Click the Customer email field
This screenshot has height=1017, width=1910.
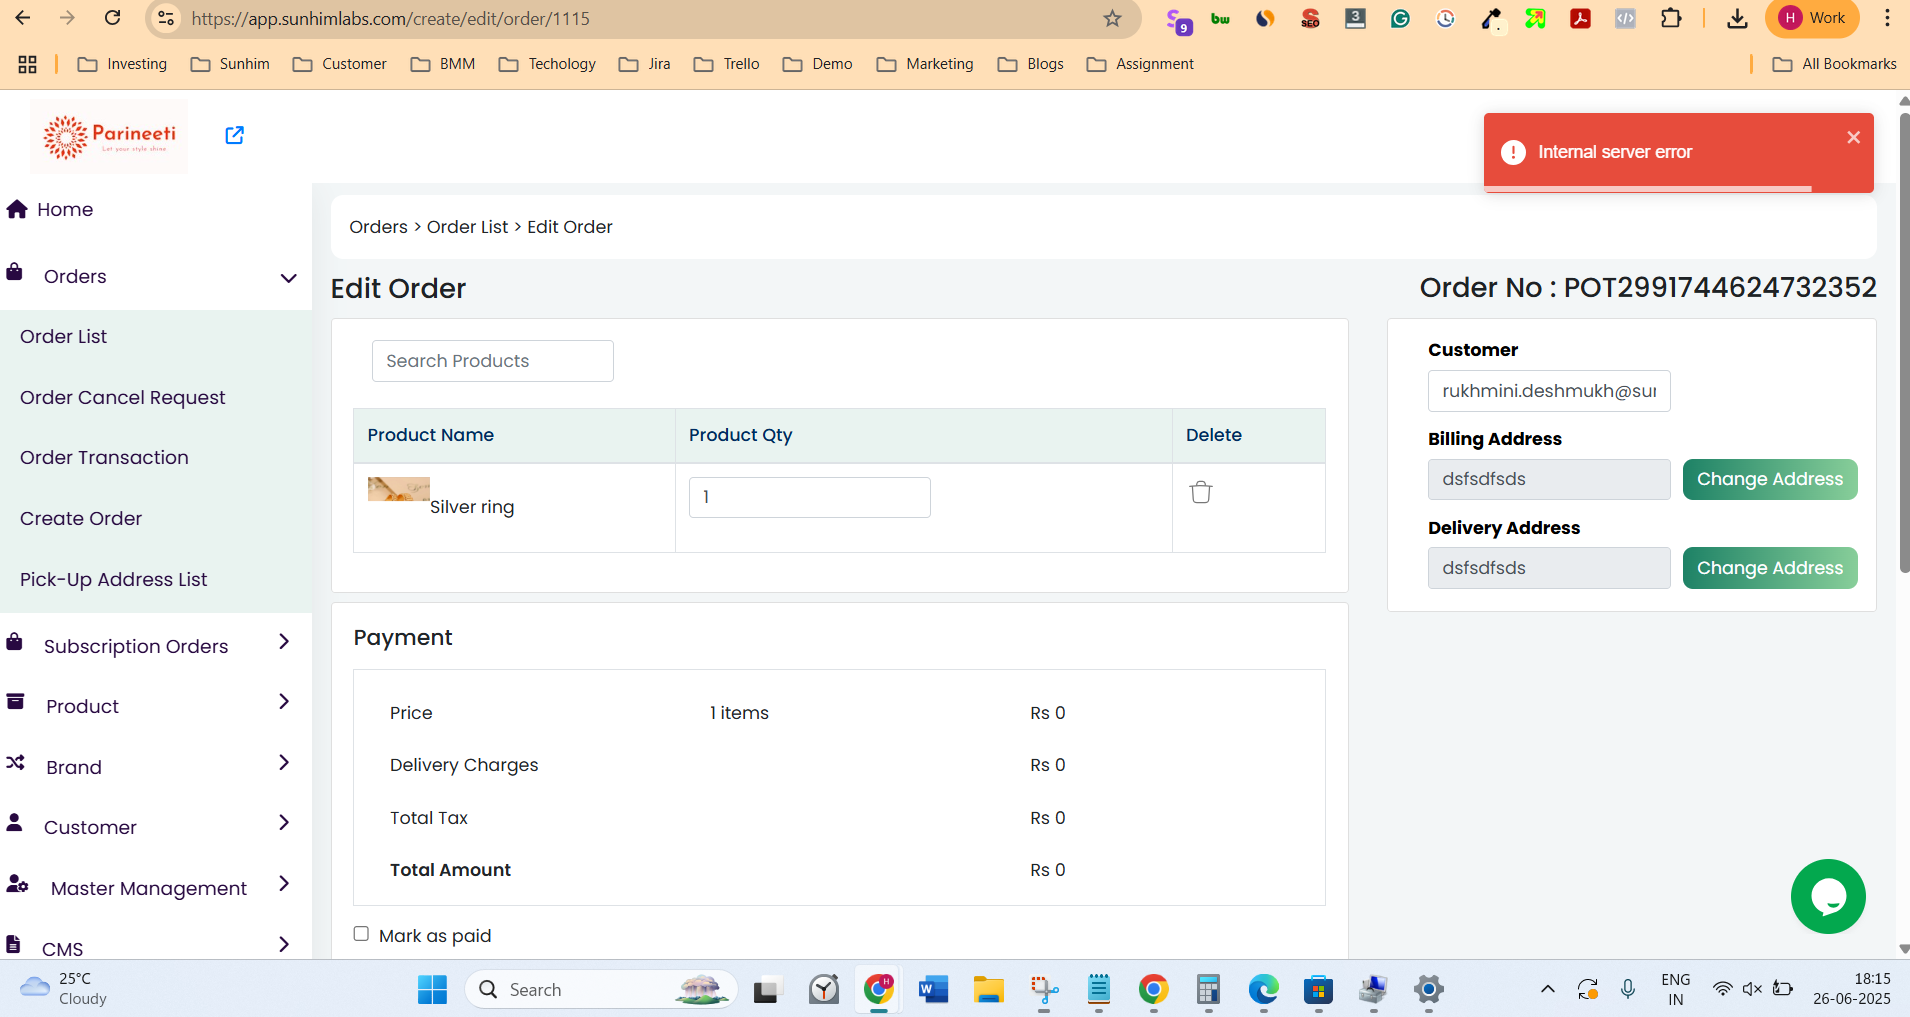pos(1549,391)
